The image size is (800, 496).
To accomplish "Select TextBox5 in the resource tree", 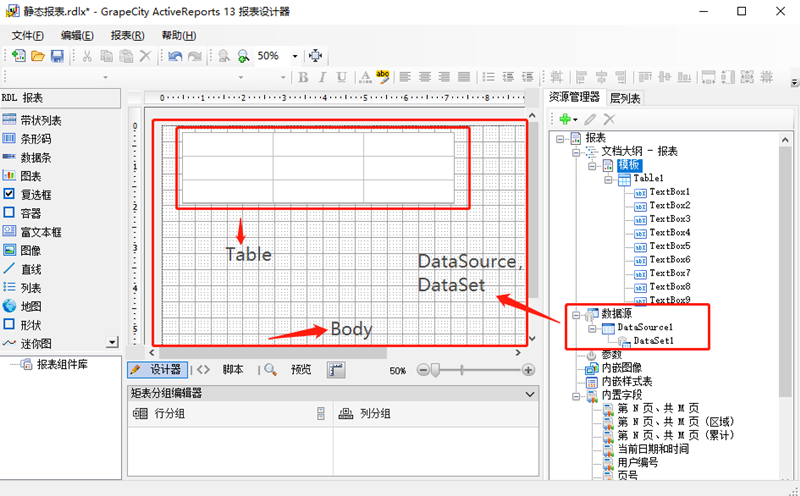I will pos(669,246).
